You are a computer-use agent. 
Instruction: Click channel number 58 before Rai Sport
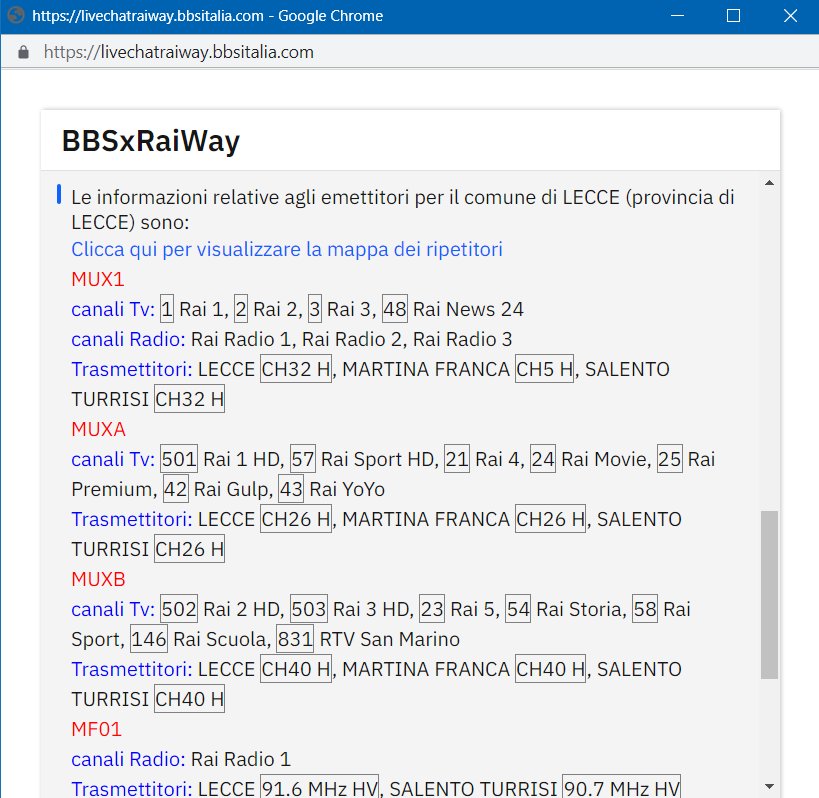click(x=645, y=609)
